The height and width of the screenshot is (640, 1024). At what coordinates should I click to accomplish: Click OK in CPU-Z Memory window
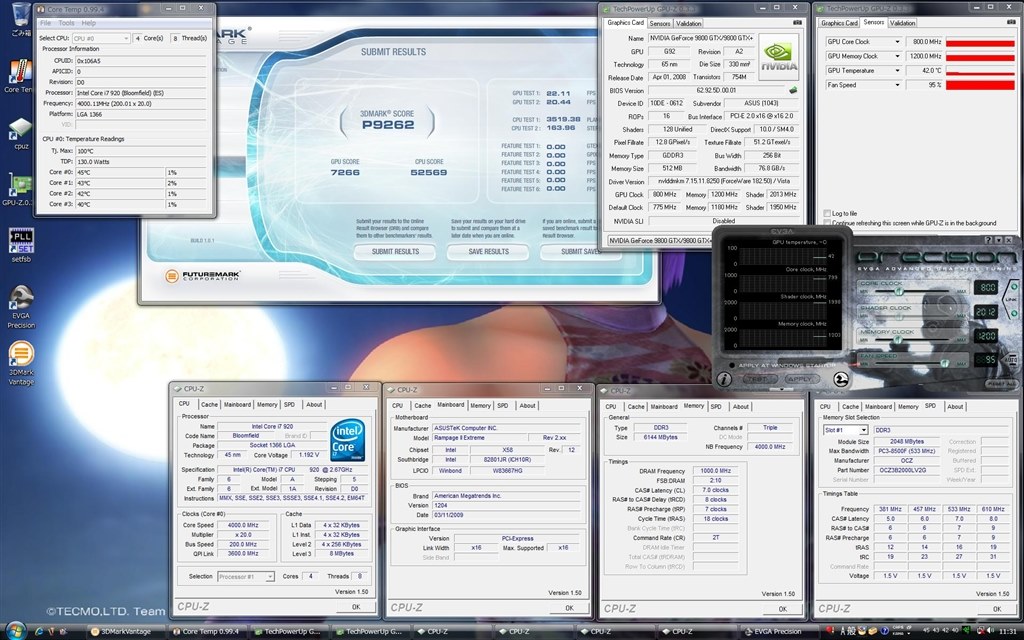point(782,609)
